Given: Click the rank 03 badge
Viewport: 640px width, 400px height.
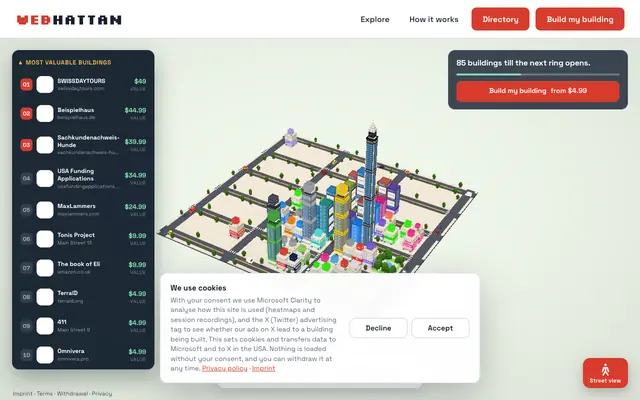Looking at the screenshot, I should pos(27,145).
